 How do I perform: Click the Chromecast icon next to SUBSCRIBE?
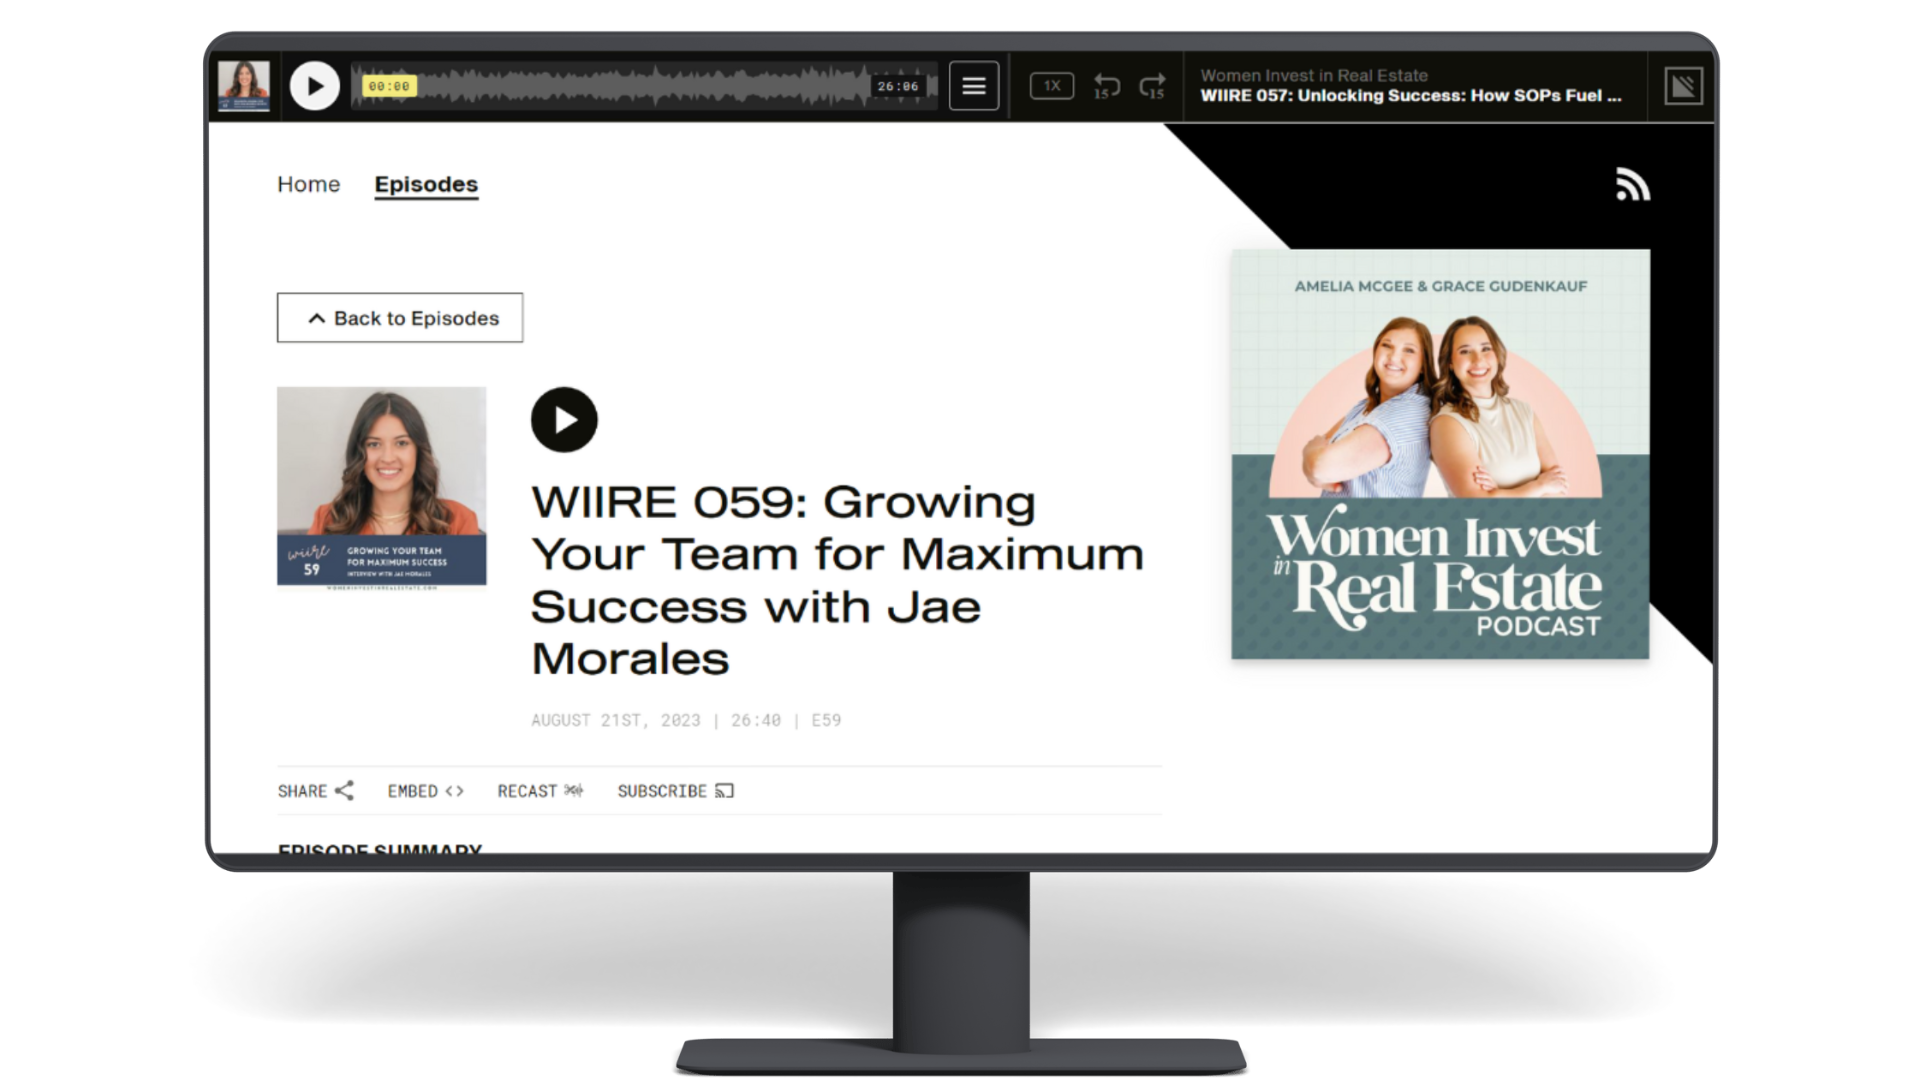coord(725,790)
